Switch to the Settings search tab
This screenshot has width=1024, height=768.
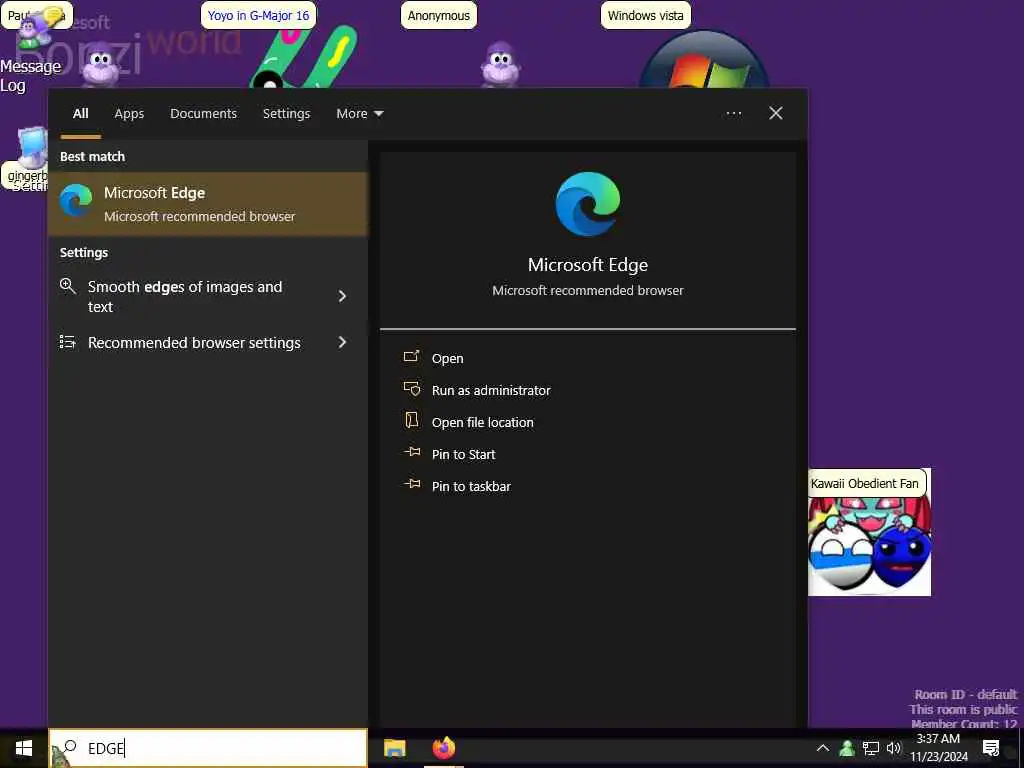click(287, 114)
